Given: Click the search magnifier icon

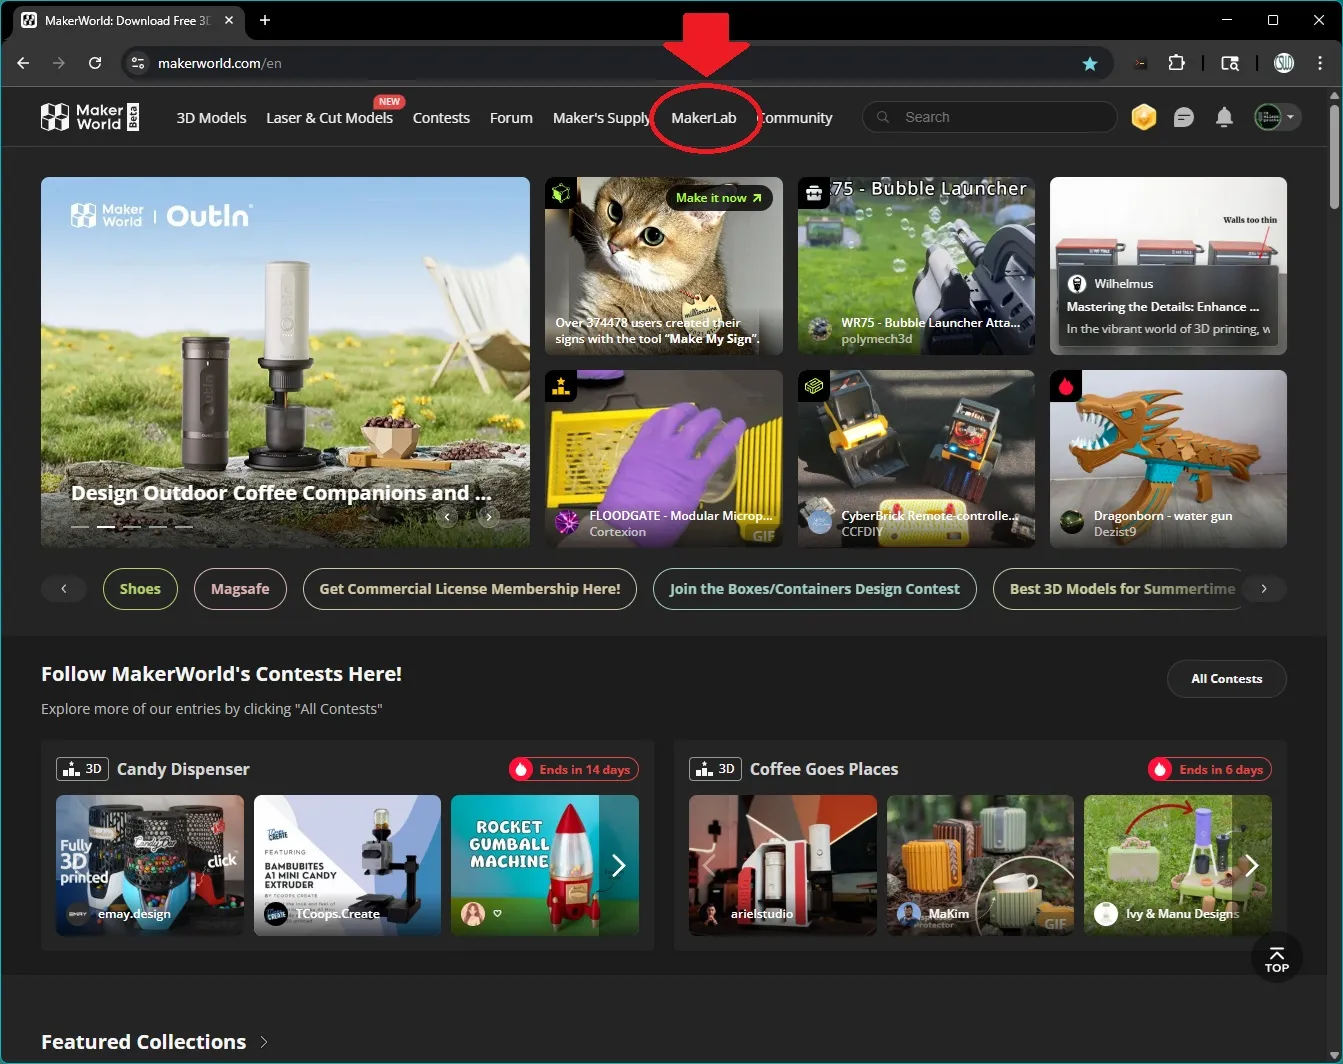Looking at the screenshot, I should pos(883,117).
